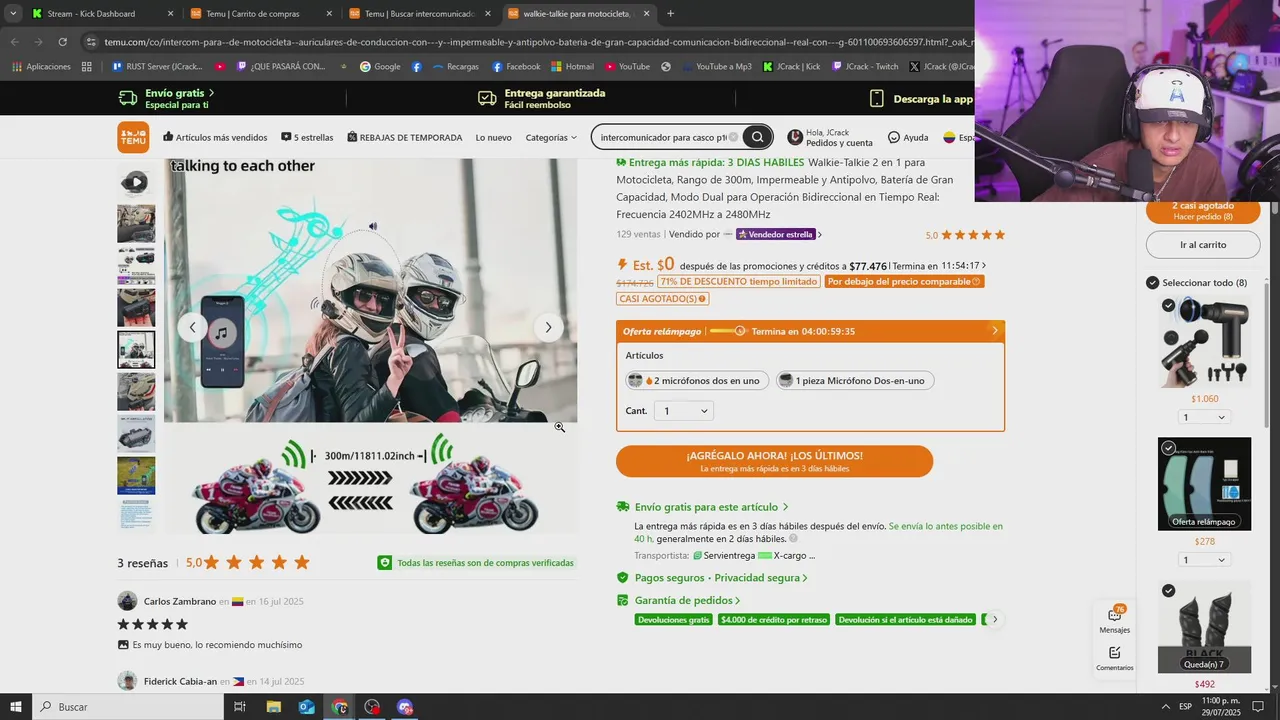Open Descarga la app link
This screenshot has height=720, width=1280.
pos(921,99)
